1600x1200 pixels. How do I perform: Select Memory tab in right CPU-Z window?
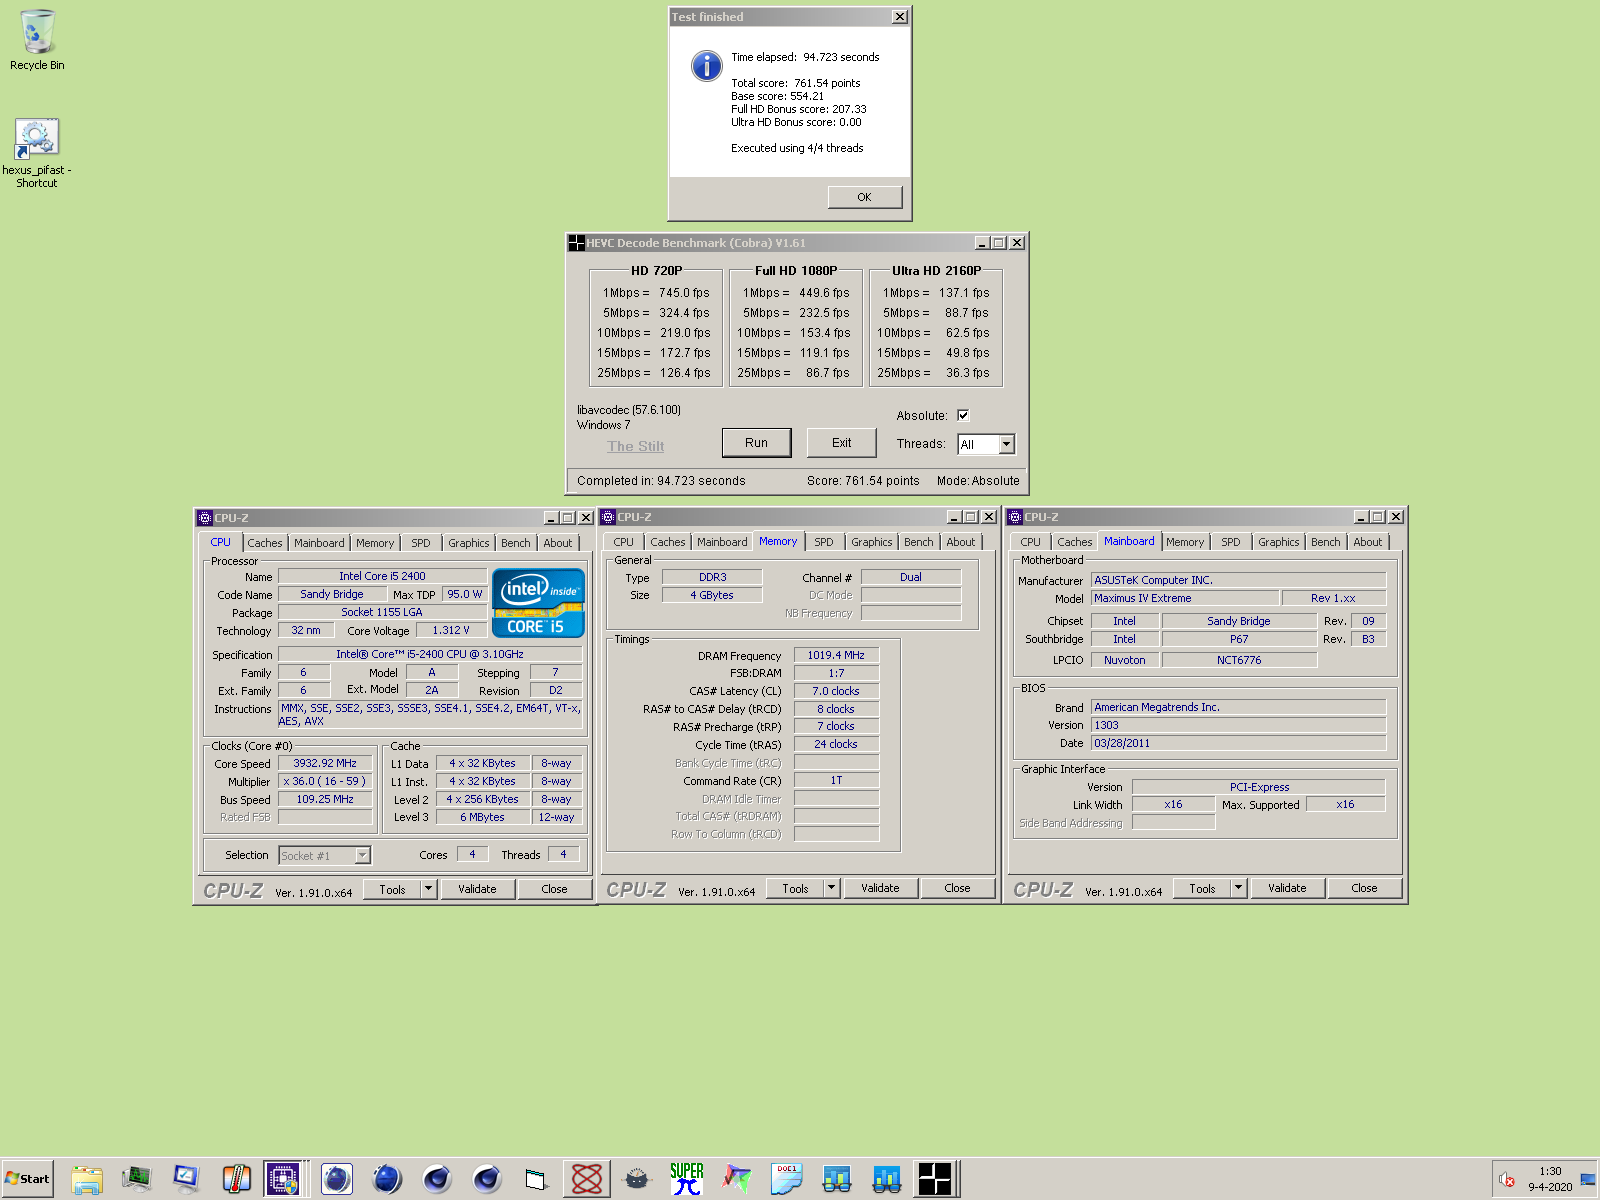point(1185,542)
